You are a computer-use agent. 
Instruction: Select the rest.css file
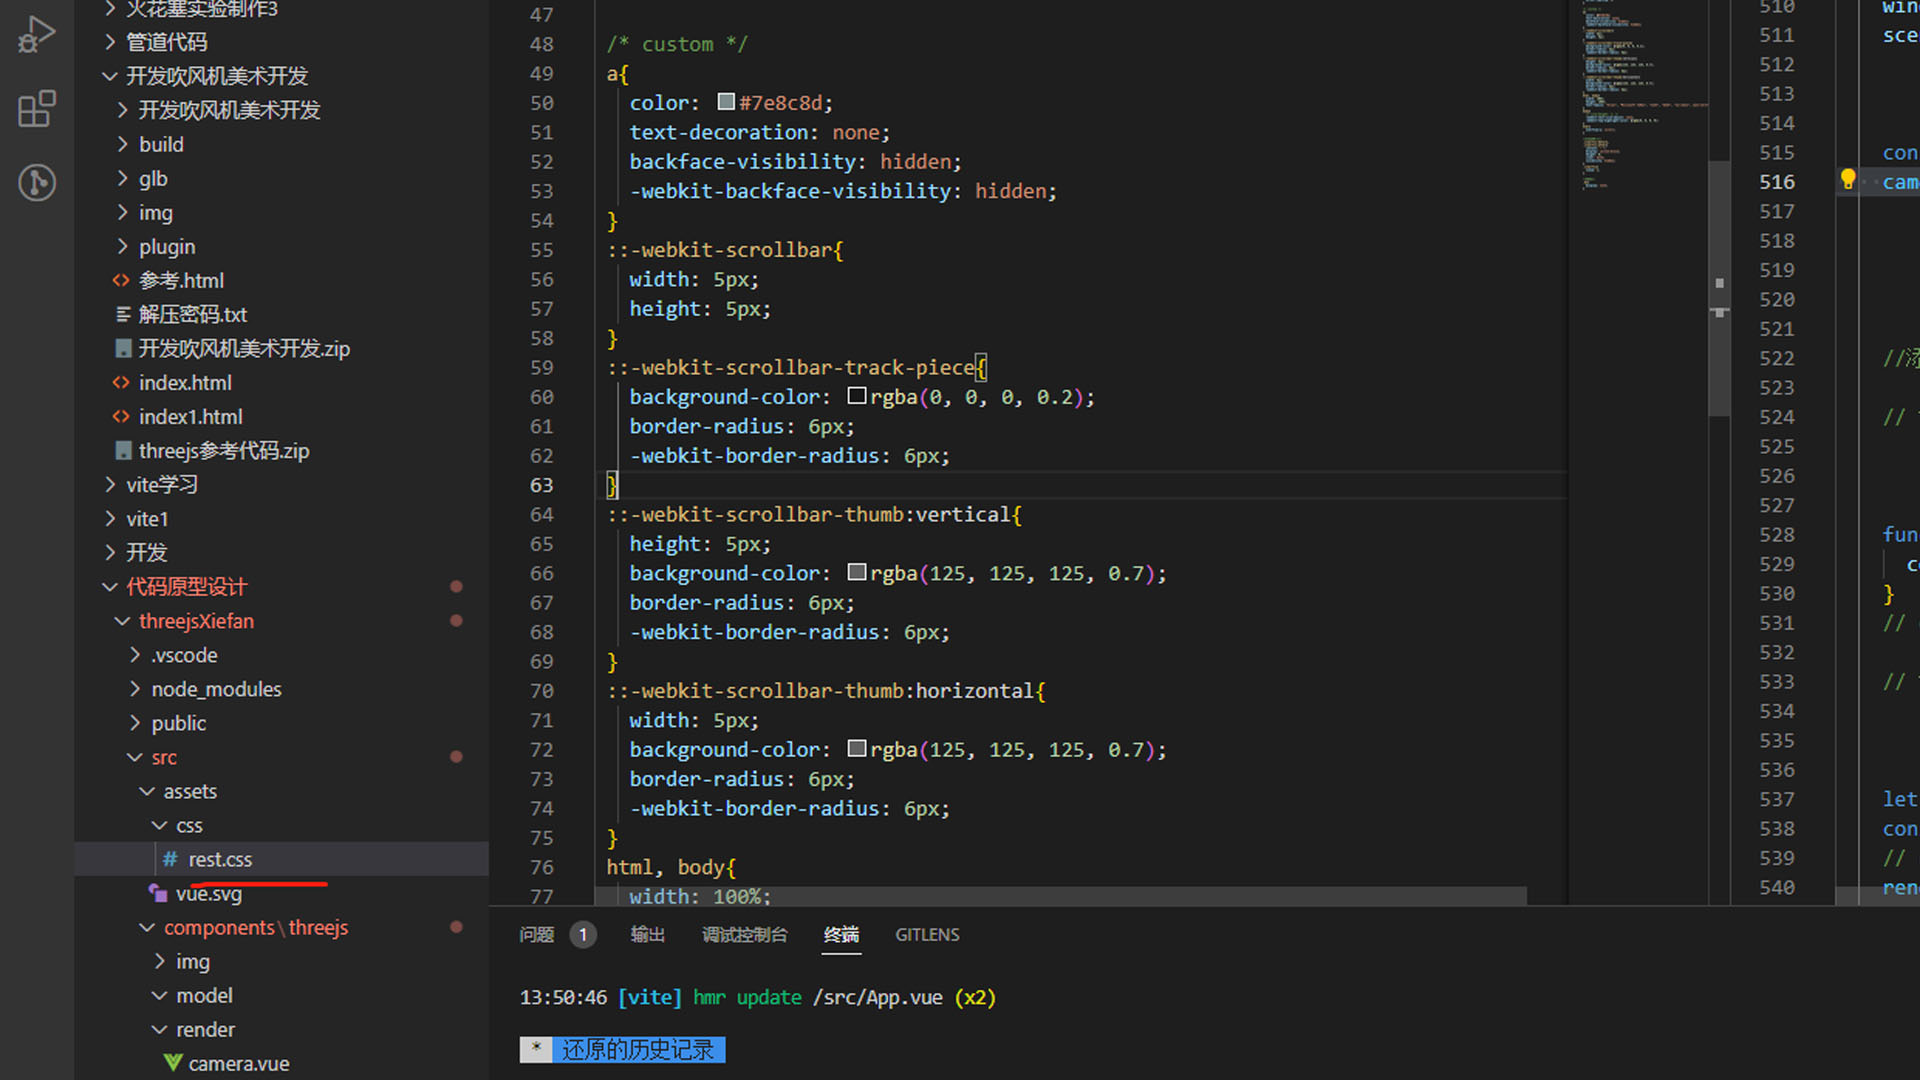(x=282, y=859)
